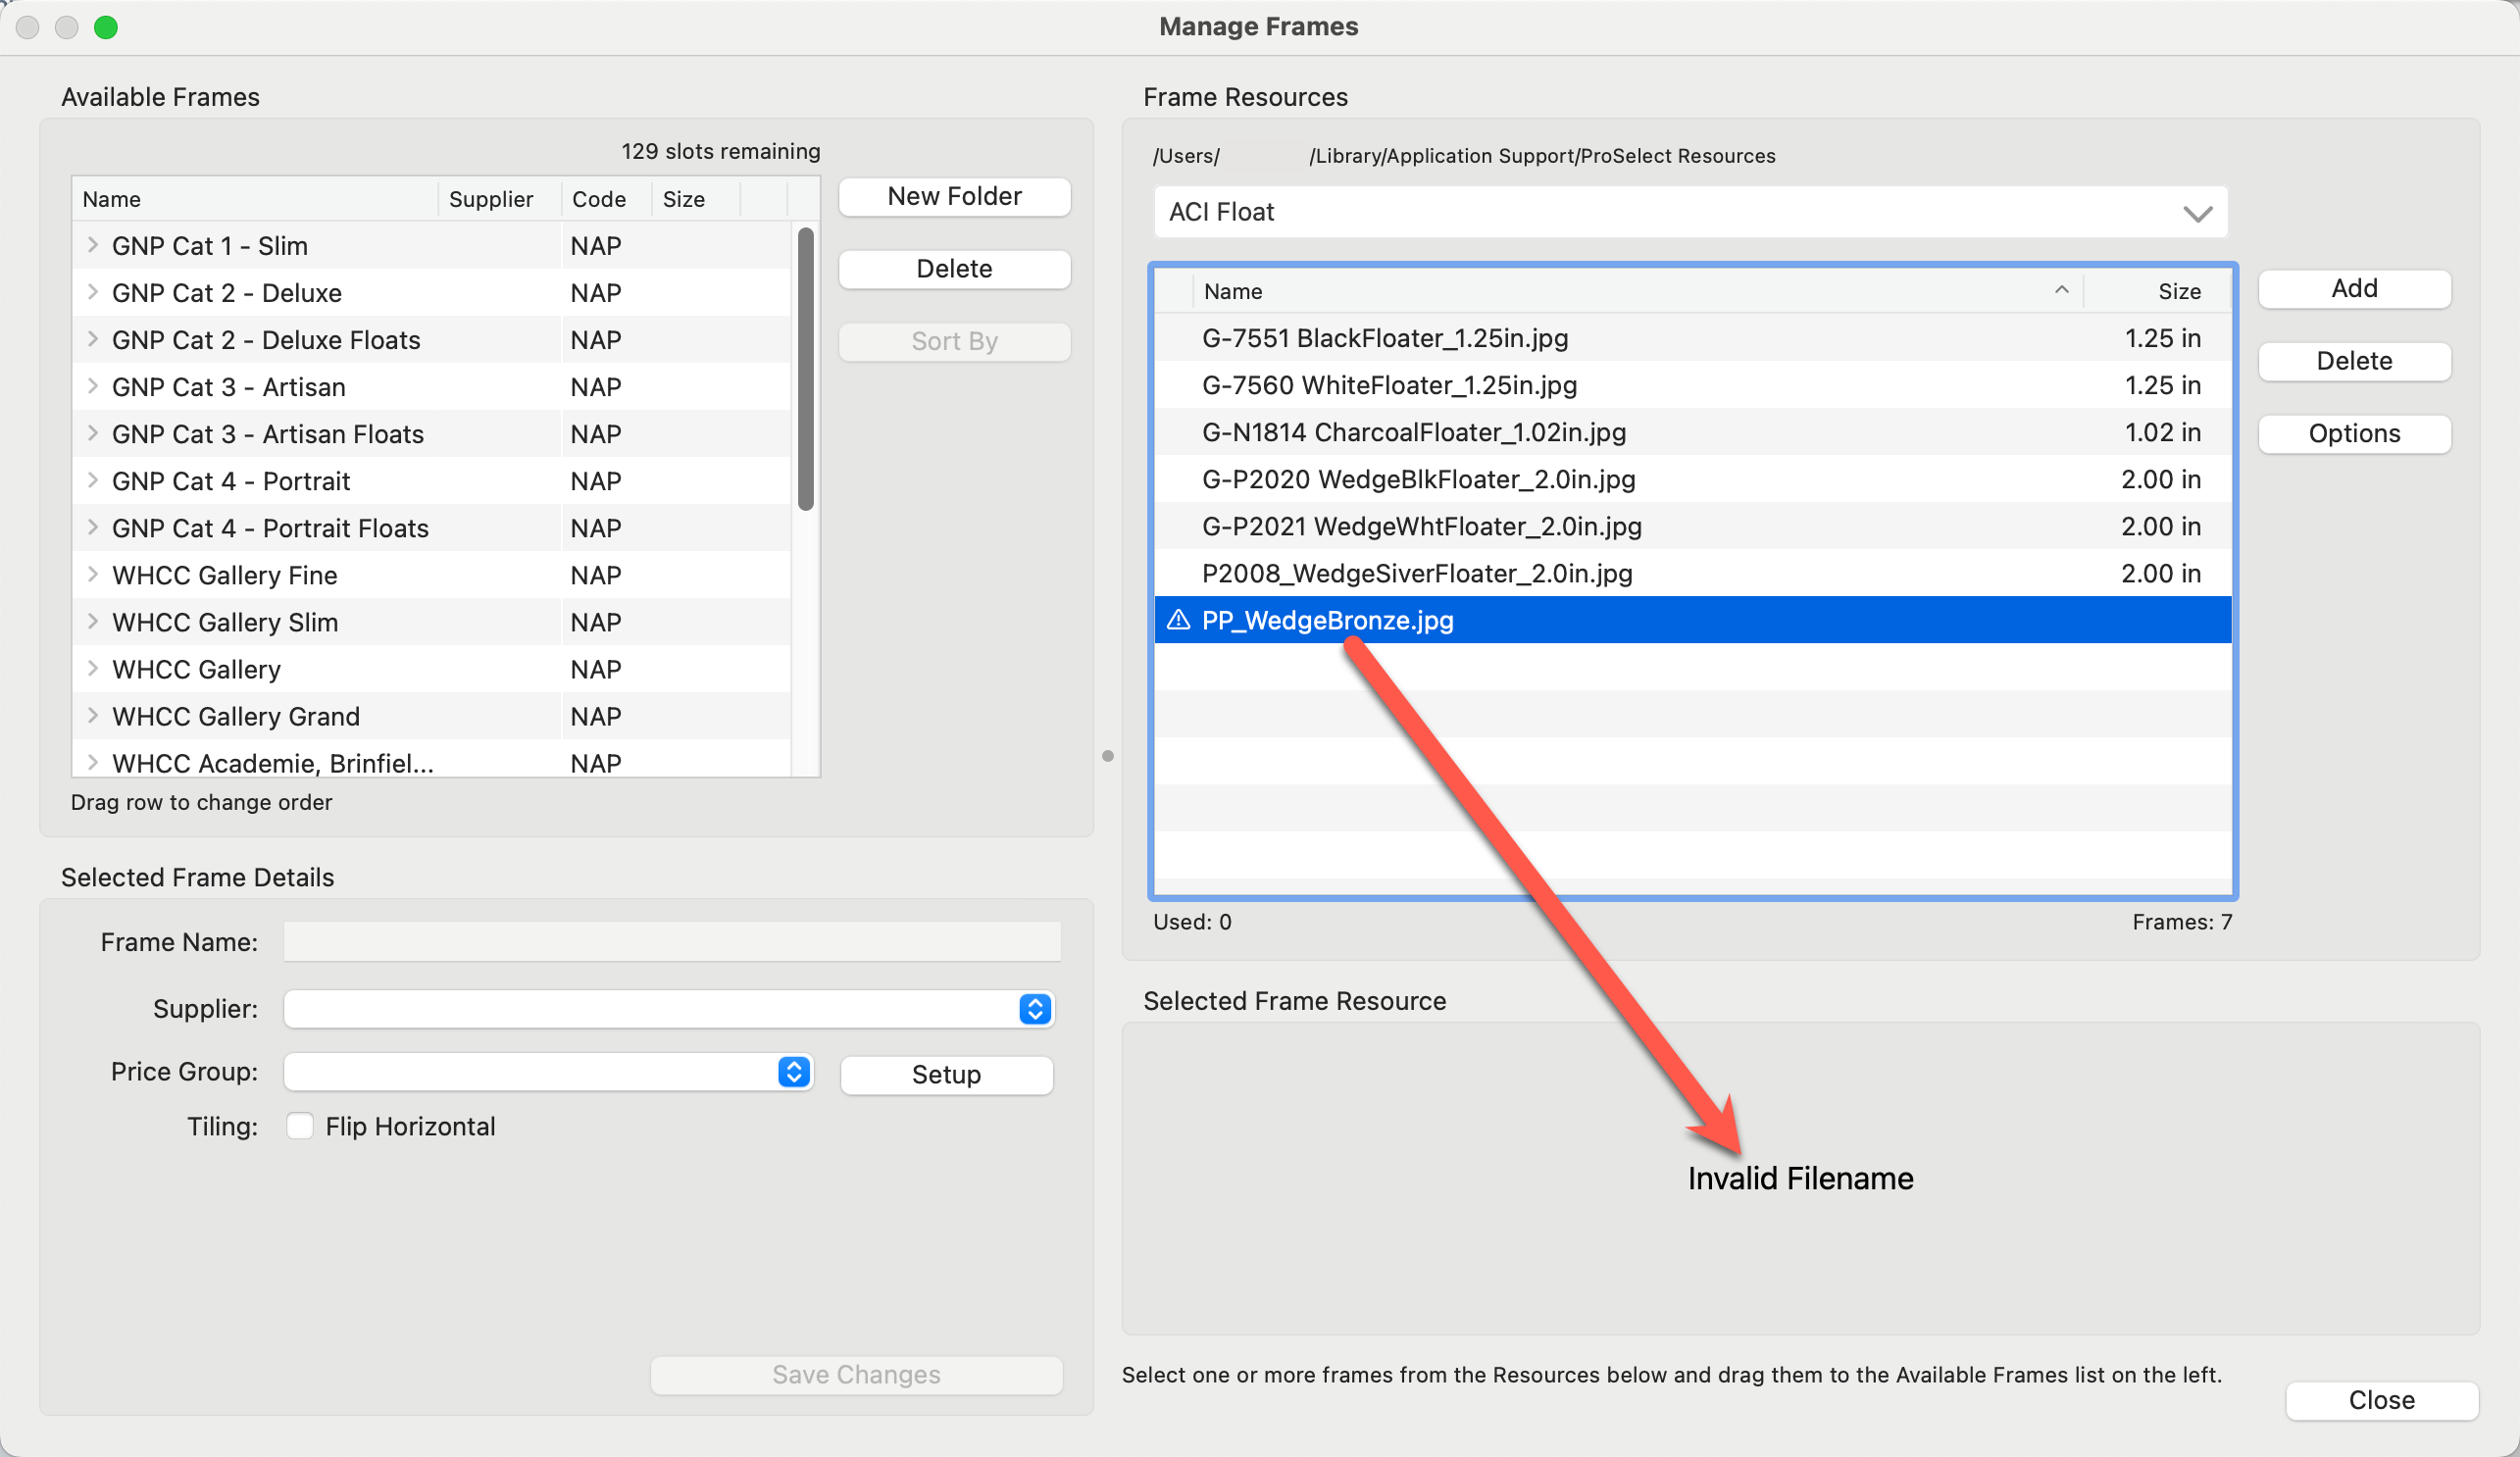2520x1457 pixels.
Task: Select G-P2021 WedgeWhtFloater_2.0in.jpg row
Action: click(x=1421, y=526)
